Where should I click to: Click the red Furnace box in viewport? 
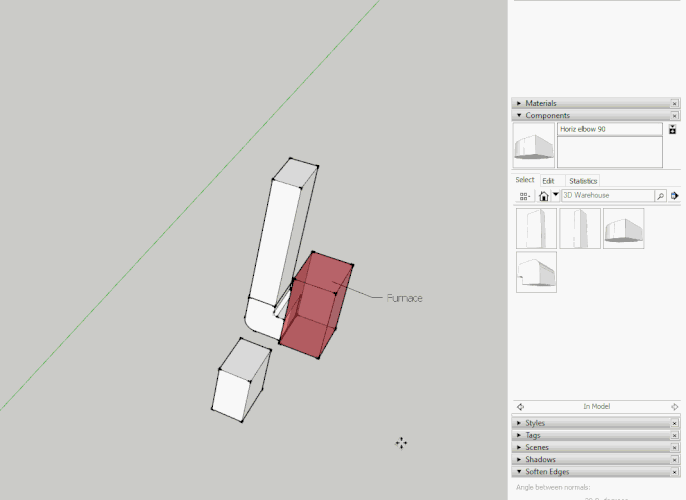[x=317, y=306]
